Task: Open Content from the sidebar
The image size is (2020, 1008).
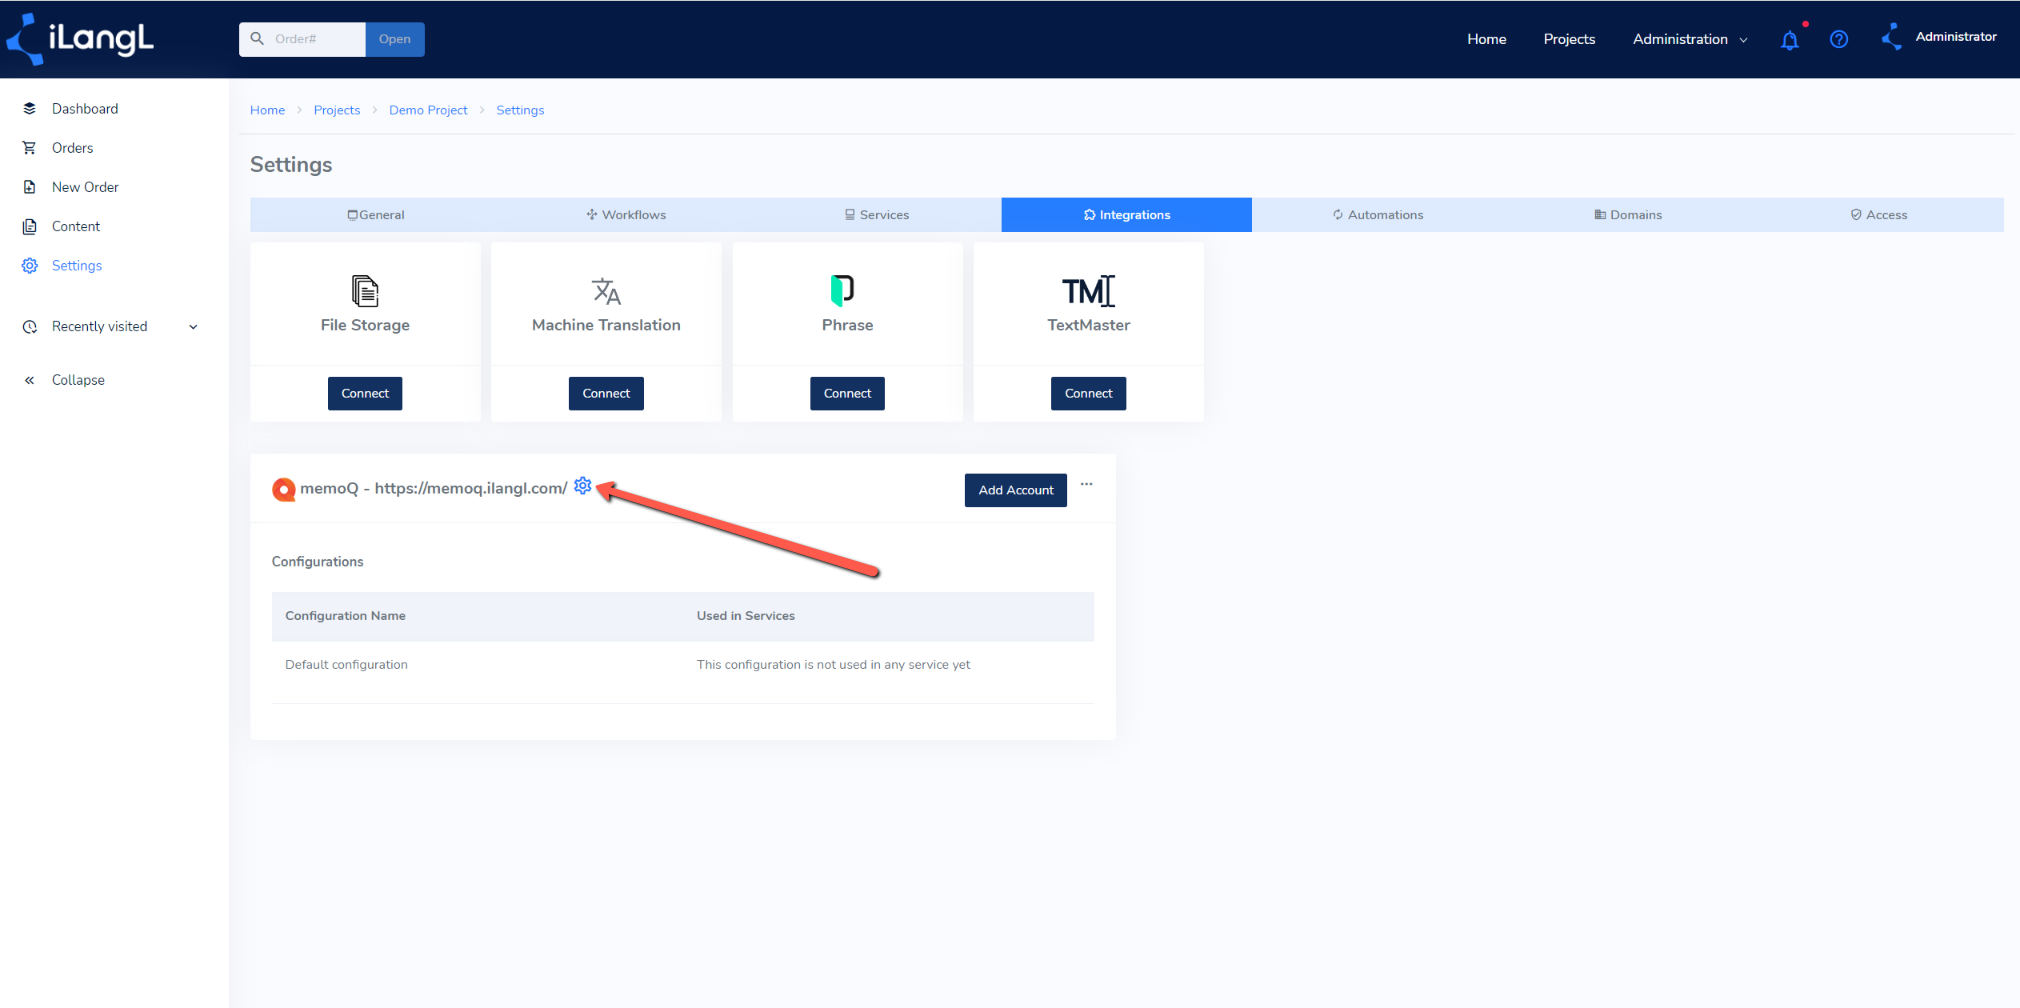Action: pos(76,226)
